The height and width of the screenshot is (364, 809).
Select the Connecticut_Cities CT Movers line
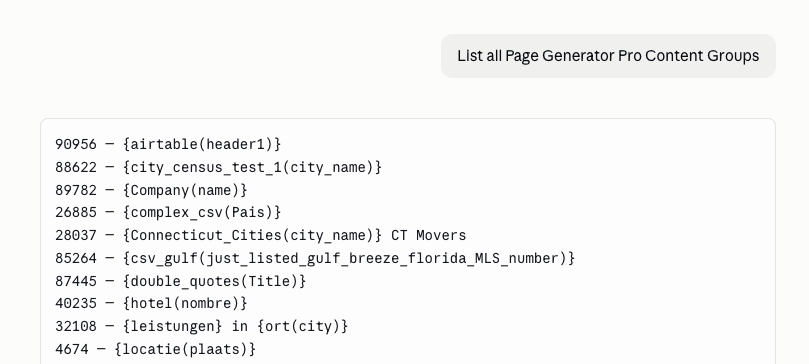(261, 236)
